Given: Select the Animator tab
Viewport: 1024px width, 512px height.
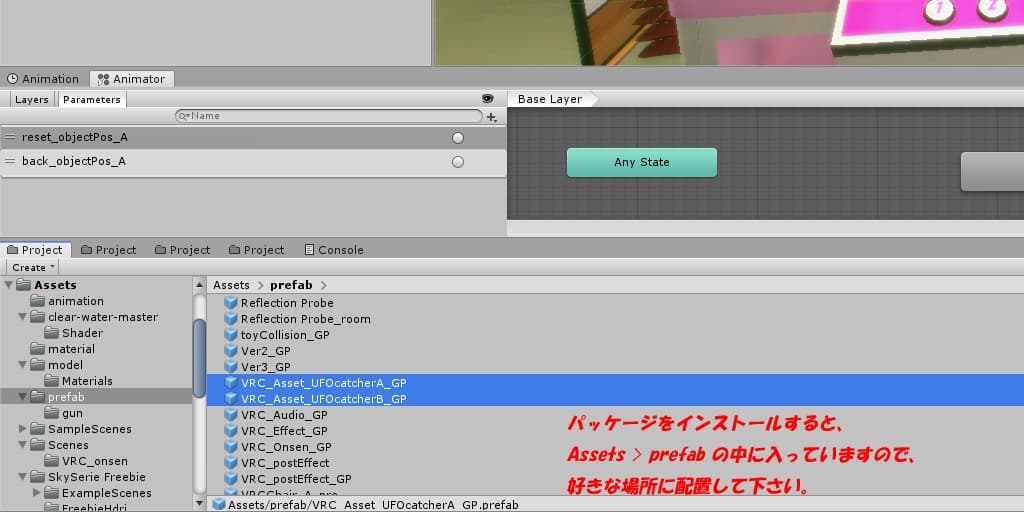Looking at the screenshot, I should [132, 79].
